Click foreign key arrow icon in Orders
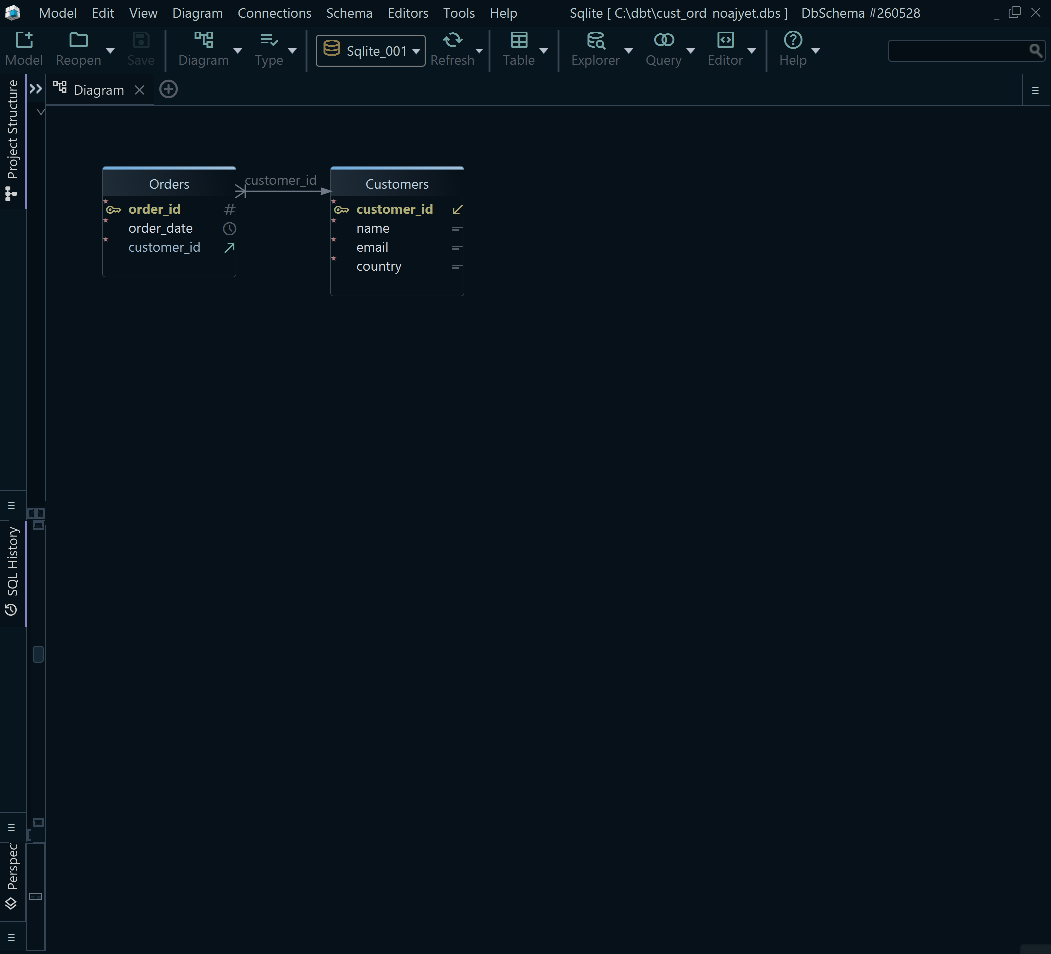Viewport: 1051px width, 954px height. 229,247
